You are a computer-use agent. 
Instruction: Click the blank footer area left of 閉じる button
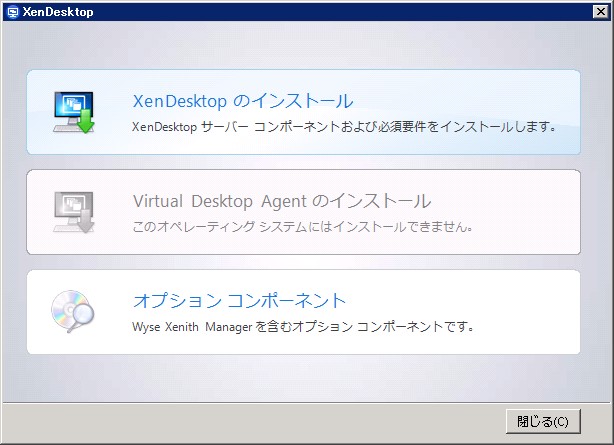click(x=250, y=421)
